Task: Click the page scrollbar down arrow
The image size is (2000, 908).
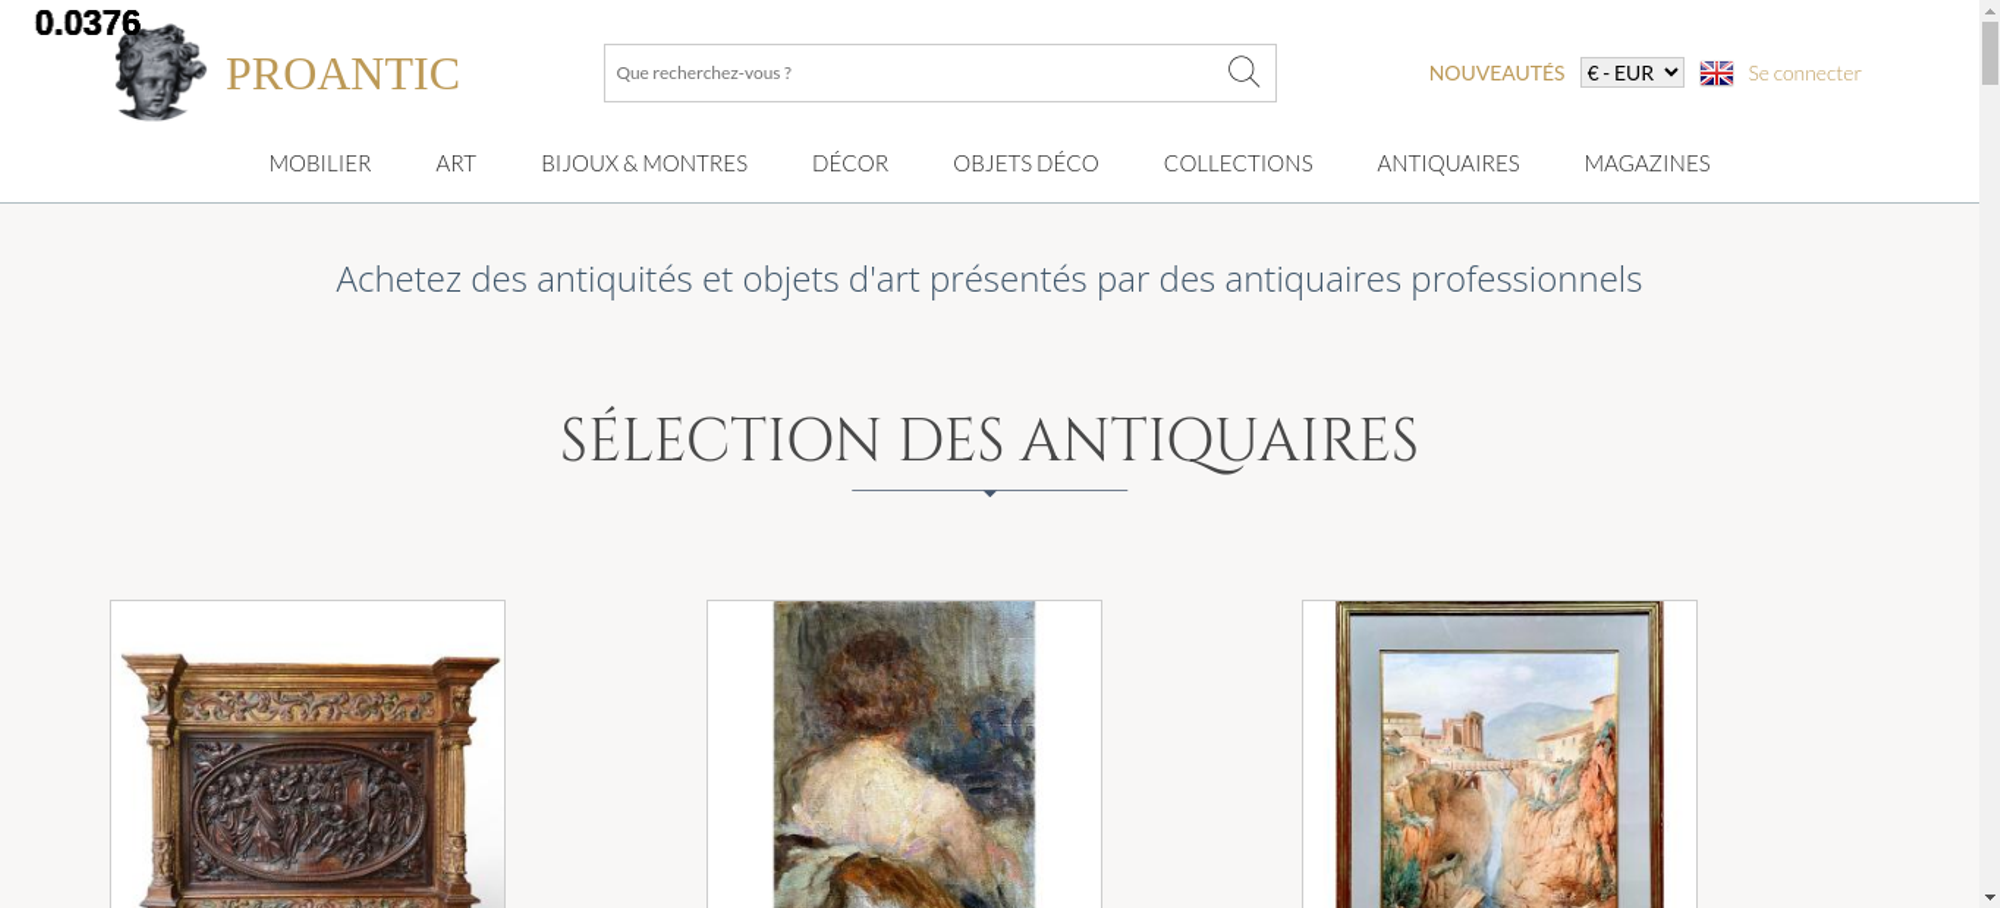Action: 1990,897
